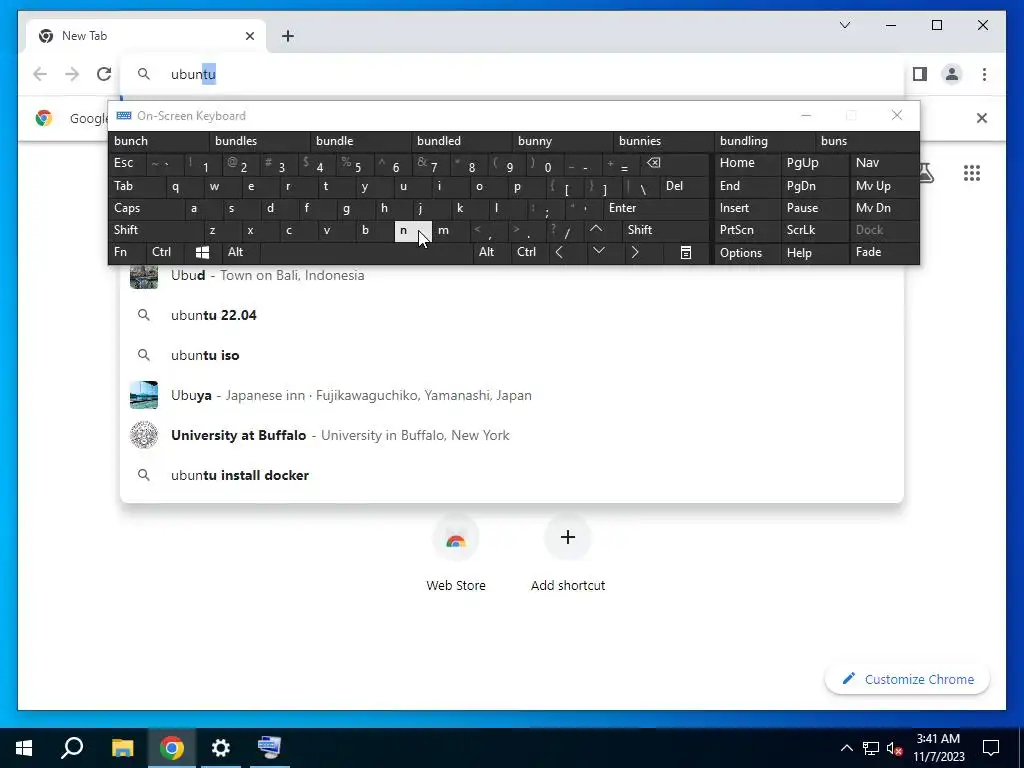Tap the Mv Up key

point(884,186)
